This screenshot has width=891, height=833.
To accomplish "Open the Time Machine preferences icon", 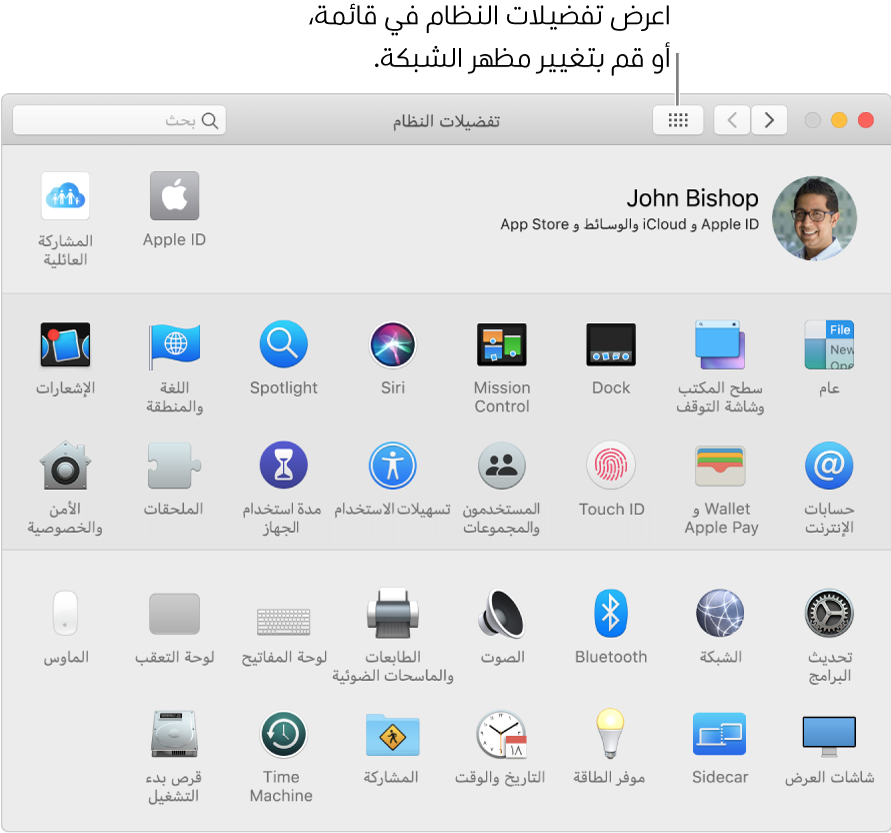I will [x=284, y=734].
